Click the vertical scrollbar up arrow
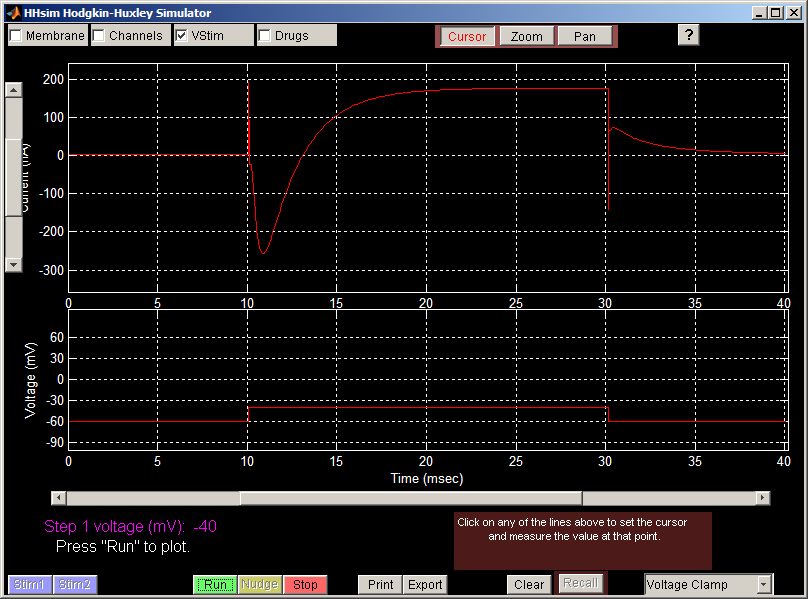 [x=14, y=90]
